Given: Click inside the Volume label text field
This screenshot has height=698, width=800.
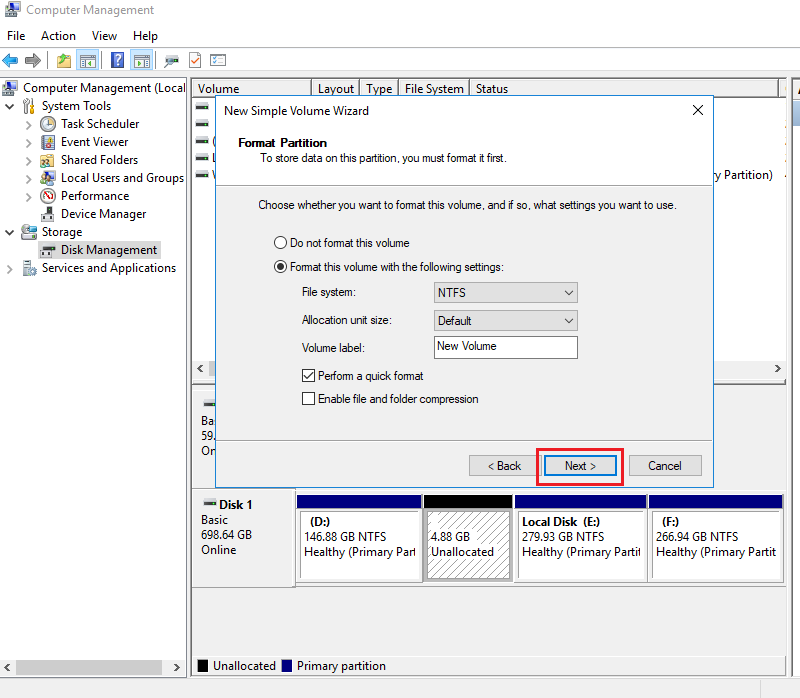Looking at the screenshot, I should pos(505,347).
